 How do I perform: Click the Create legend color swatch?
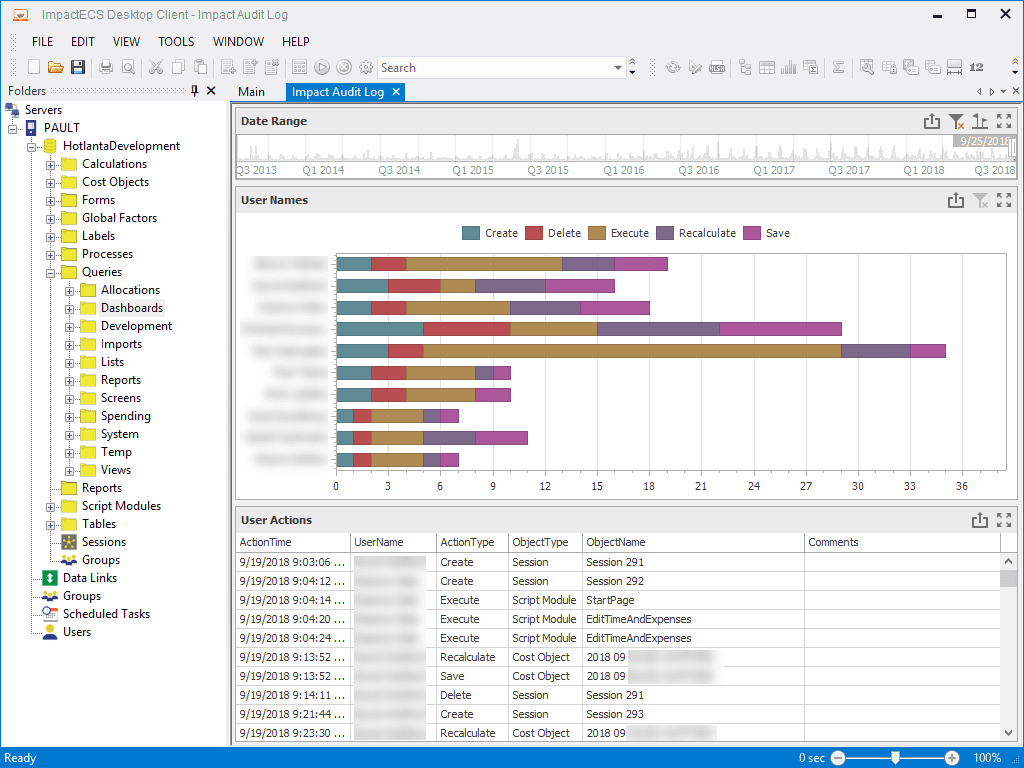pyautogui.click(x=471, y=233)
